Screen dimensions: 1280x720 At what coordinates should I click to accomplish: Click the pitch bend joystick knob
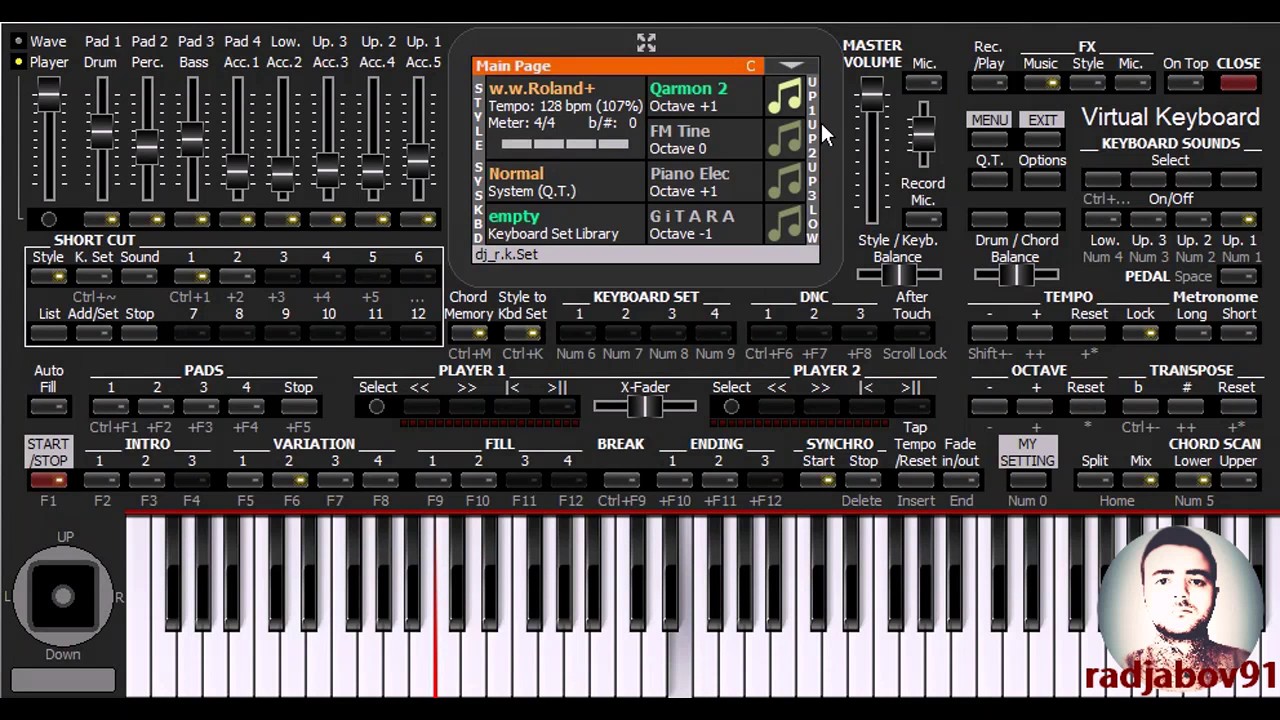(x=63, y=596)
